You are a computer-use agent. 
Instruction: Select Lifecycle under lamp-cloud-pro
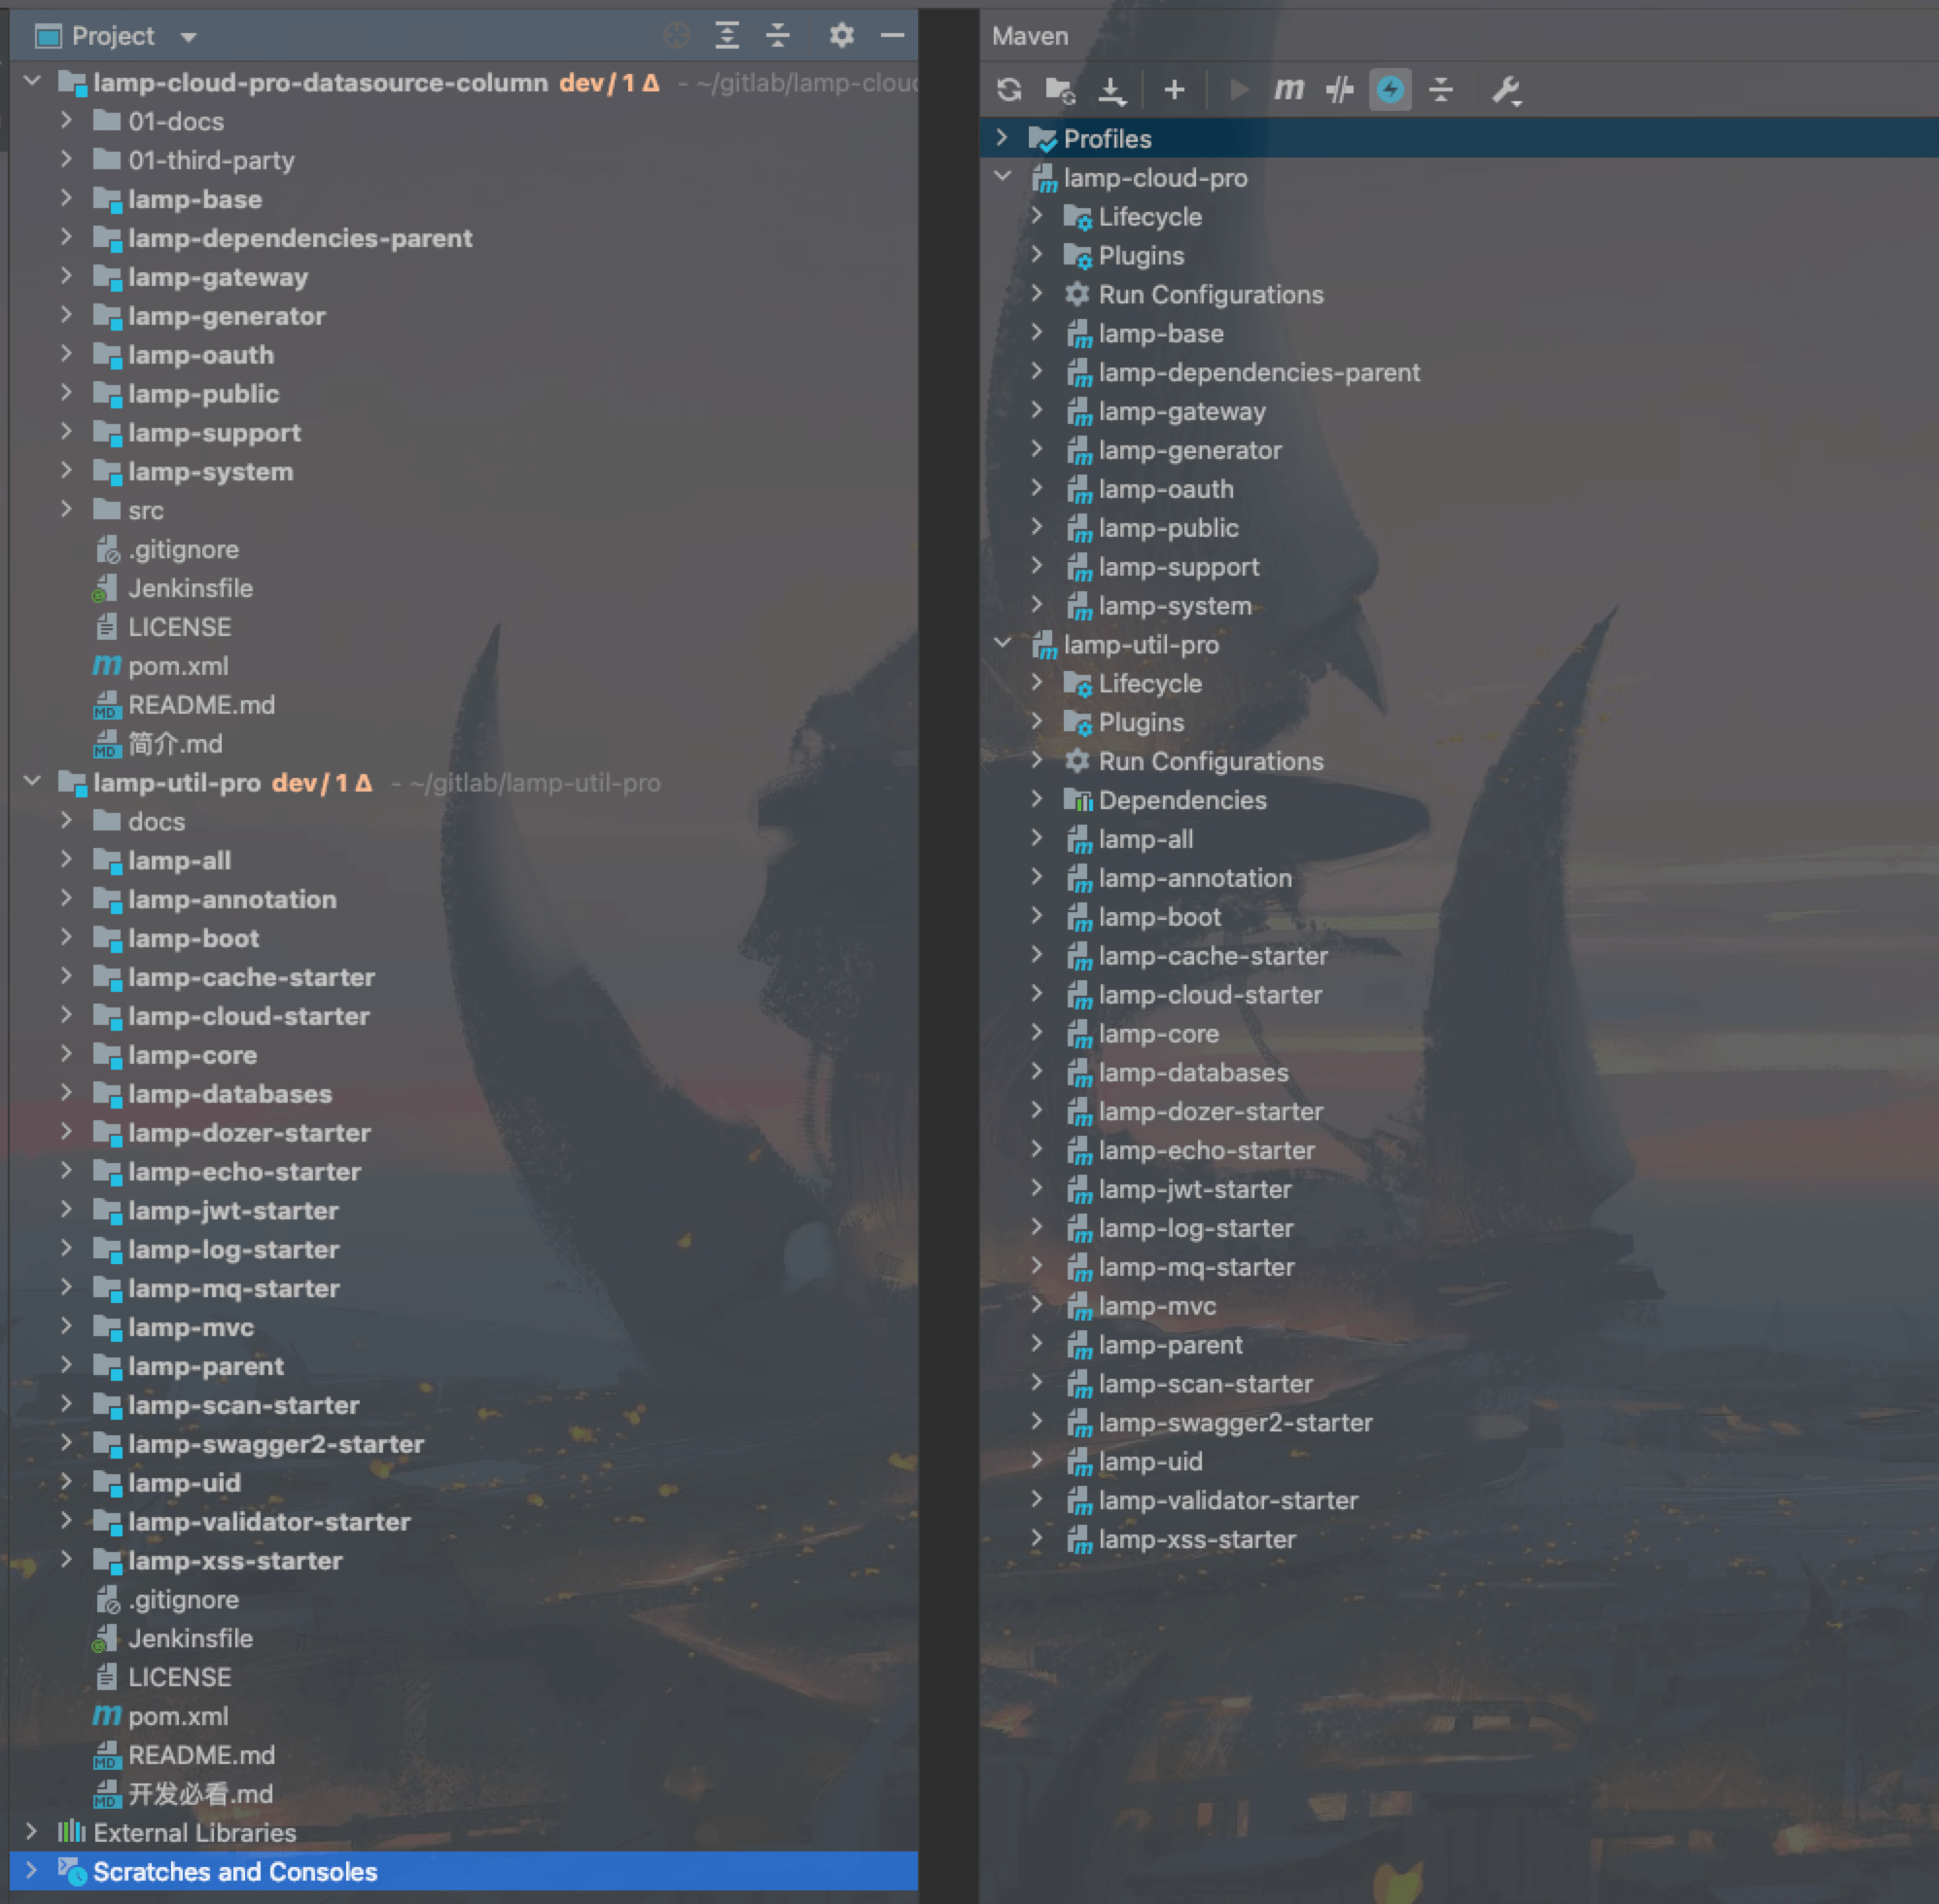[x=1149, y=216]
